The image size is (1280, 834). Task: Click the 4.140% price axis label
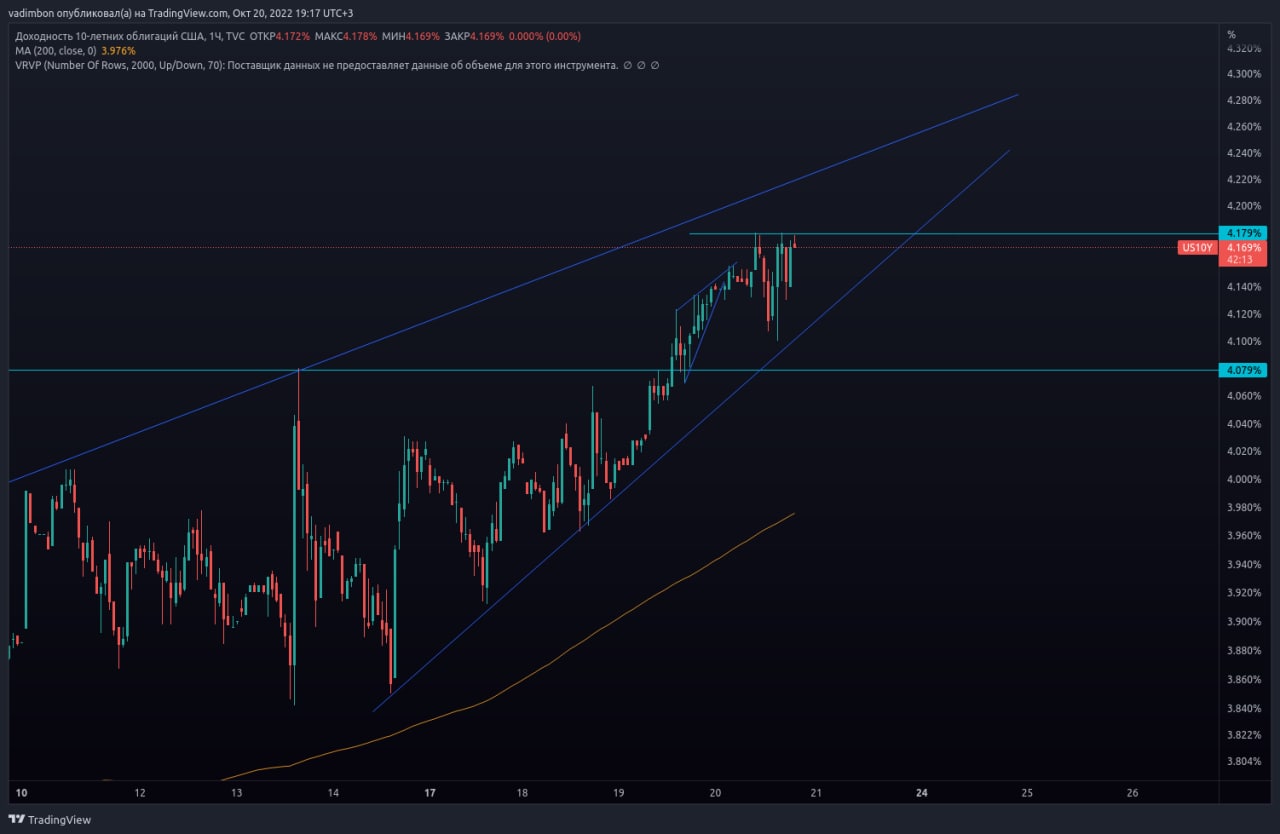(x=1243, y=287)
